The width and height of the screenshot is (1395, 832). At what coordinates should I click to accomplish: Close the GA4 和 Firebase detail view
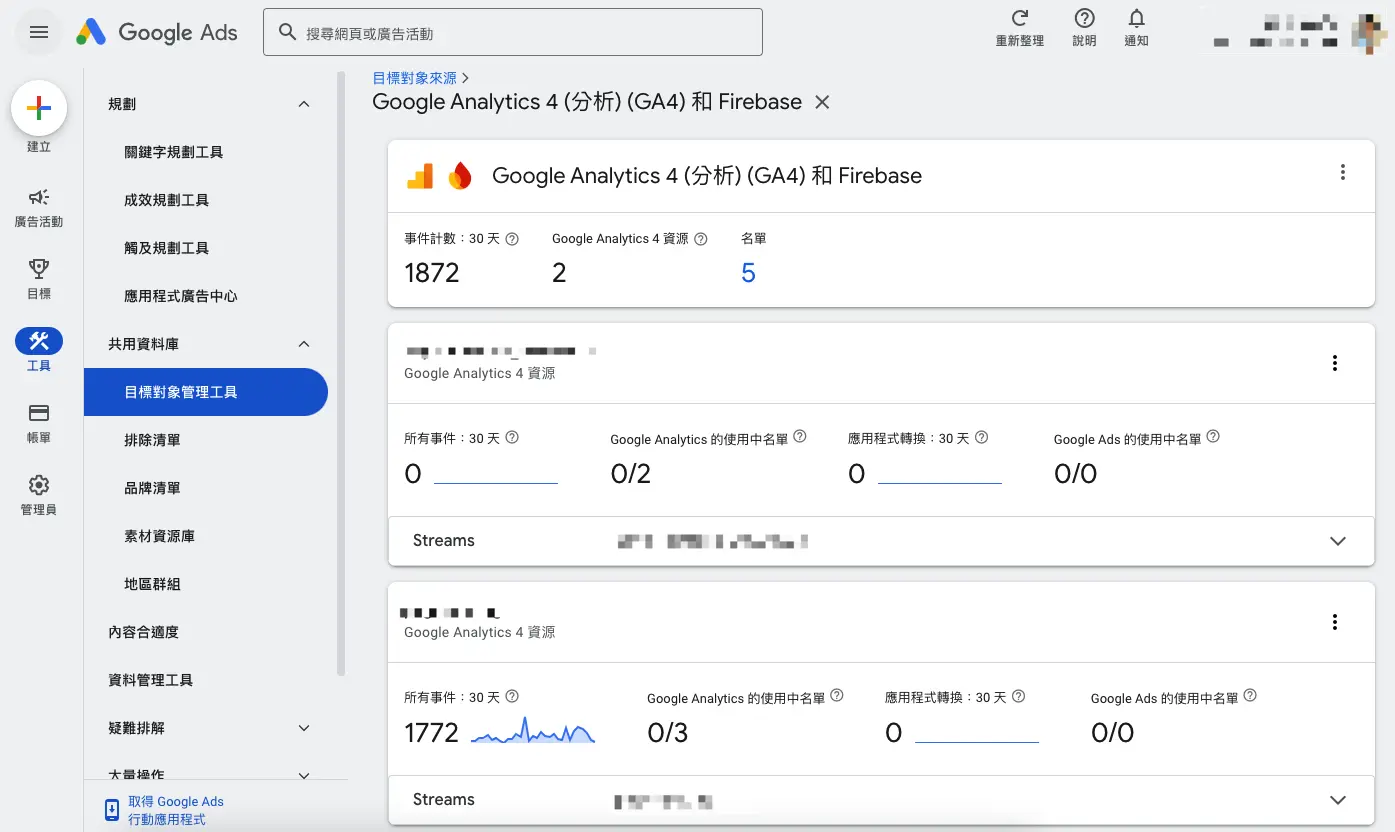pos(822,102)
